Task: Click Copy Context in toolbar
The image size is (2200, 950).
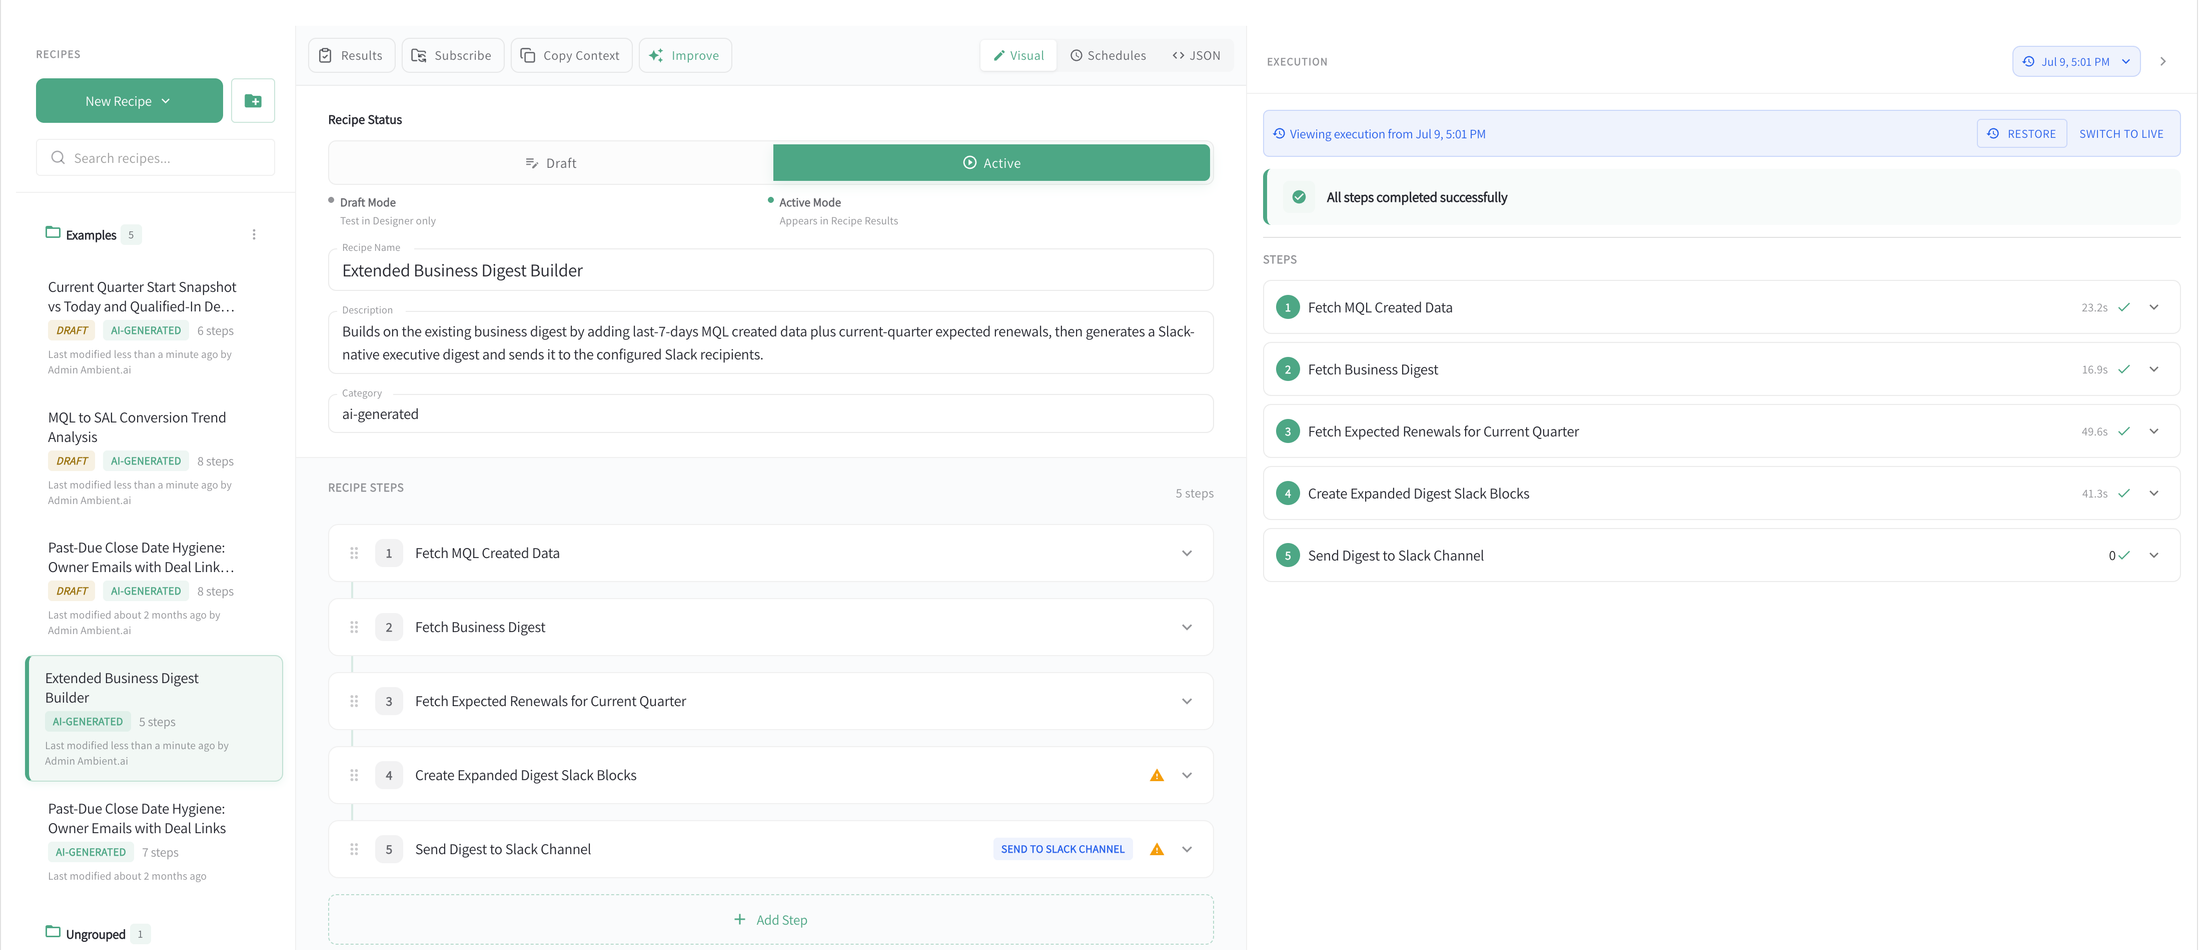Action: click(x=571, y=55)
